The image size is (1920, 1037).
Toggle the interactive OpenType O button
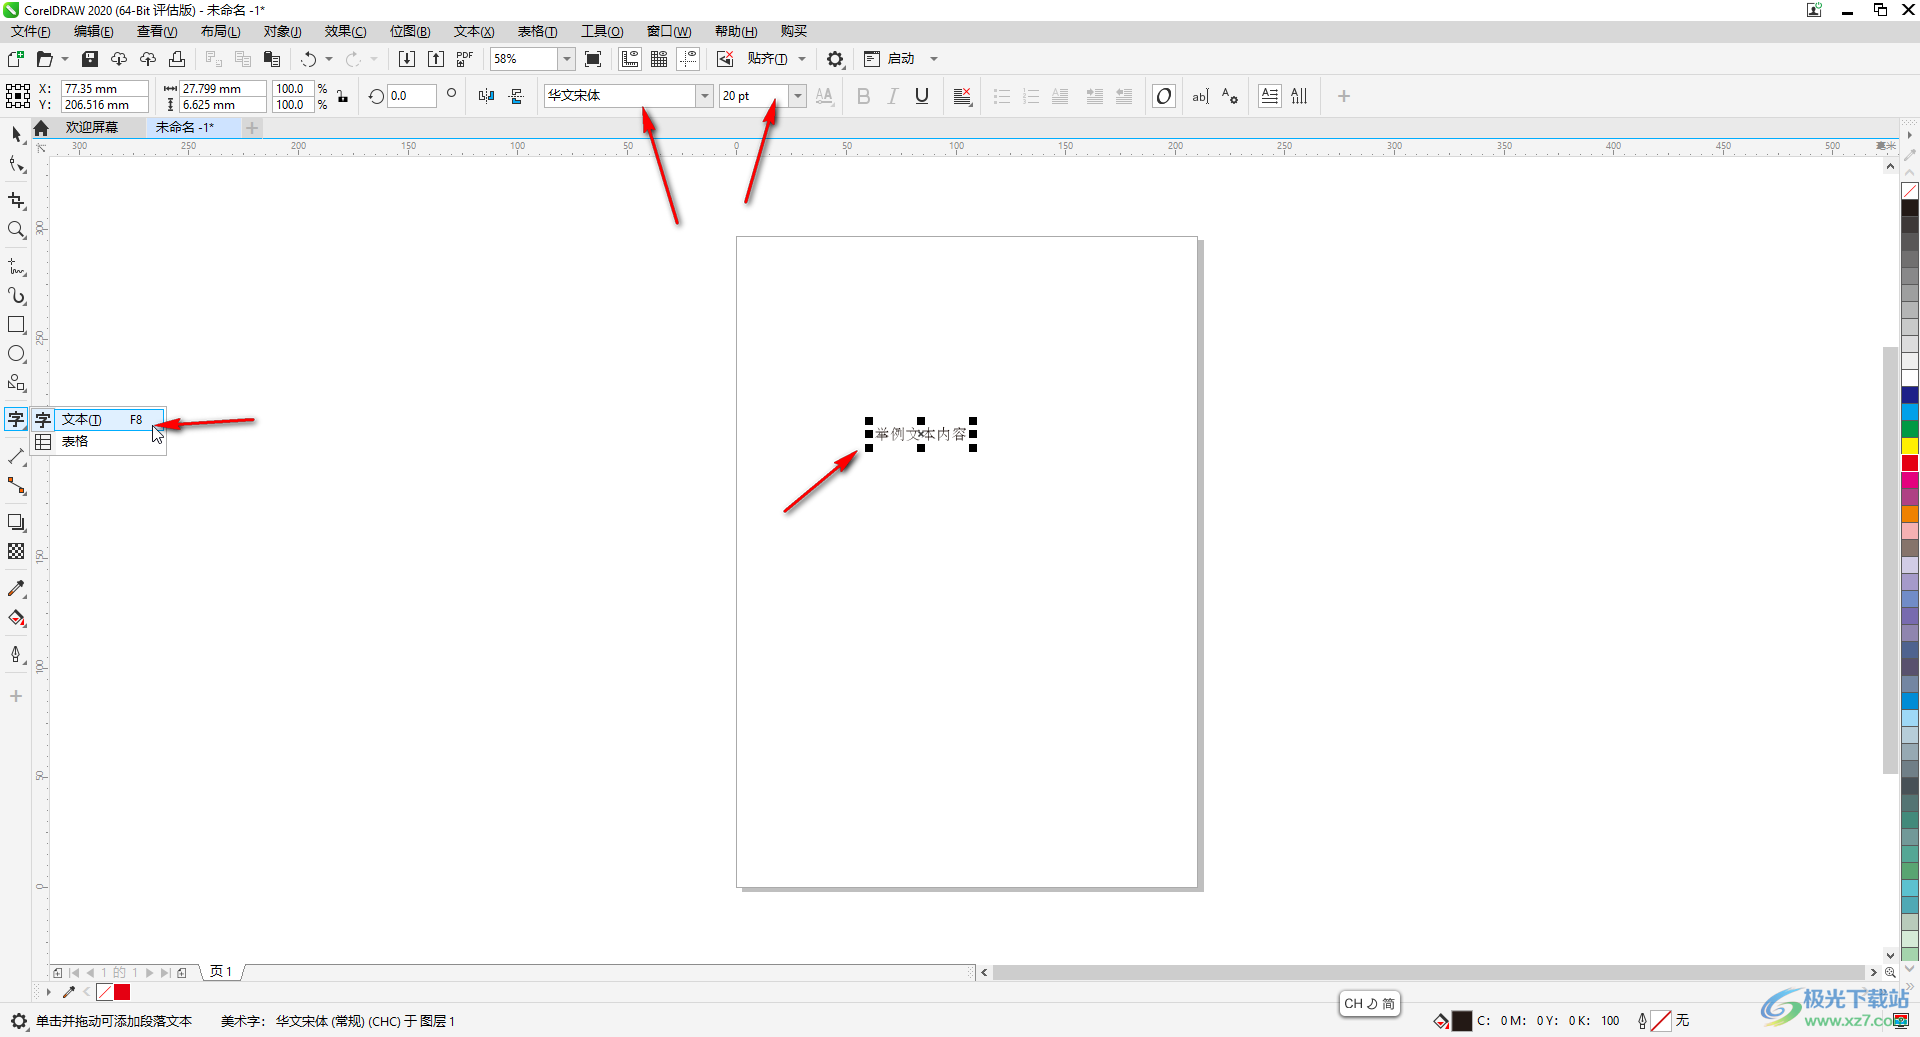[1164, 96]
